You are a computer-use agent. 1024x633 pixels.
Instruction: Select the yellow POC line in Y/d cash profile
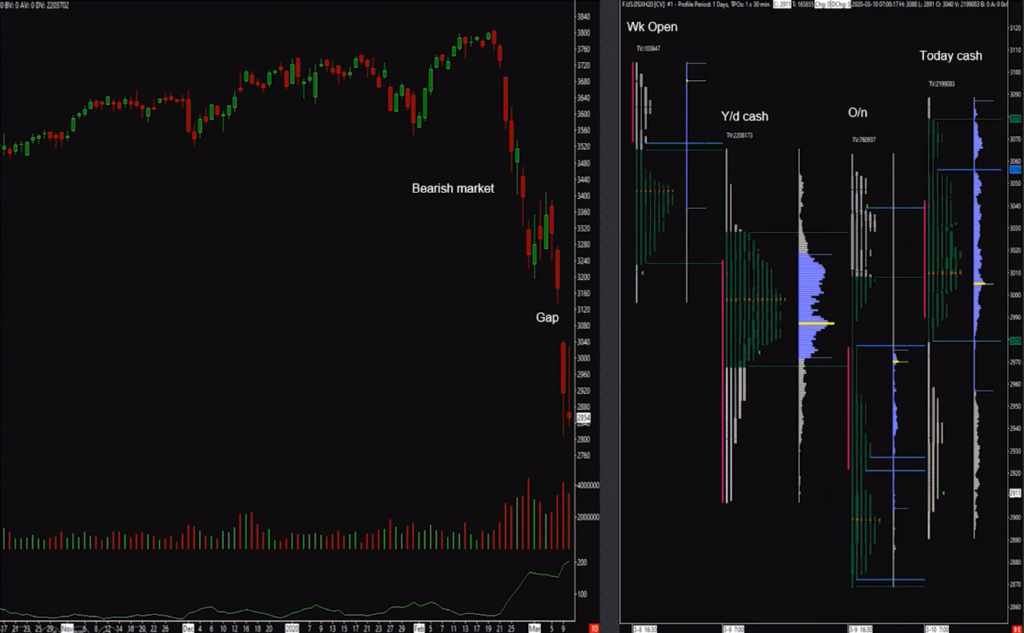click(816, 323)
